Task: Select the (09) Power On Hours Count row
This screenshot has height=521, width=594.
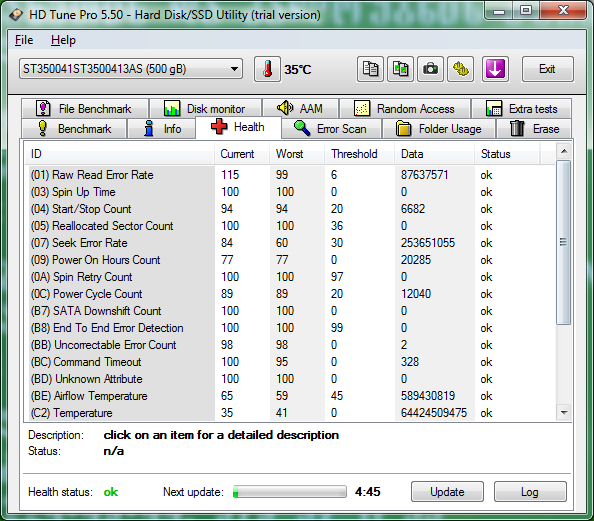Action: tap(290, 260)
